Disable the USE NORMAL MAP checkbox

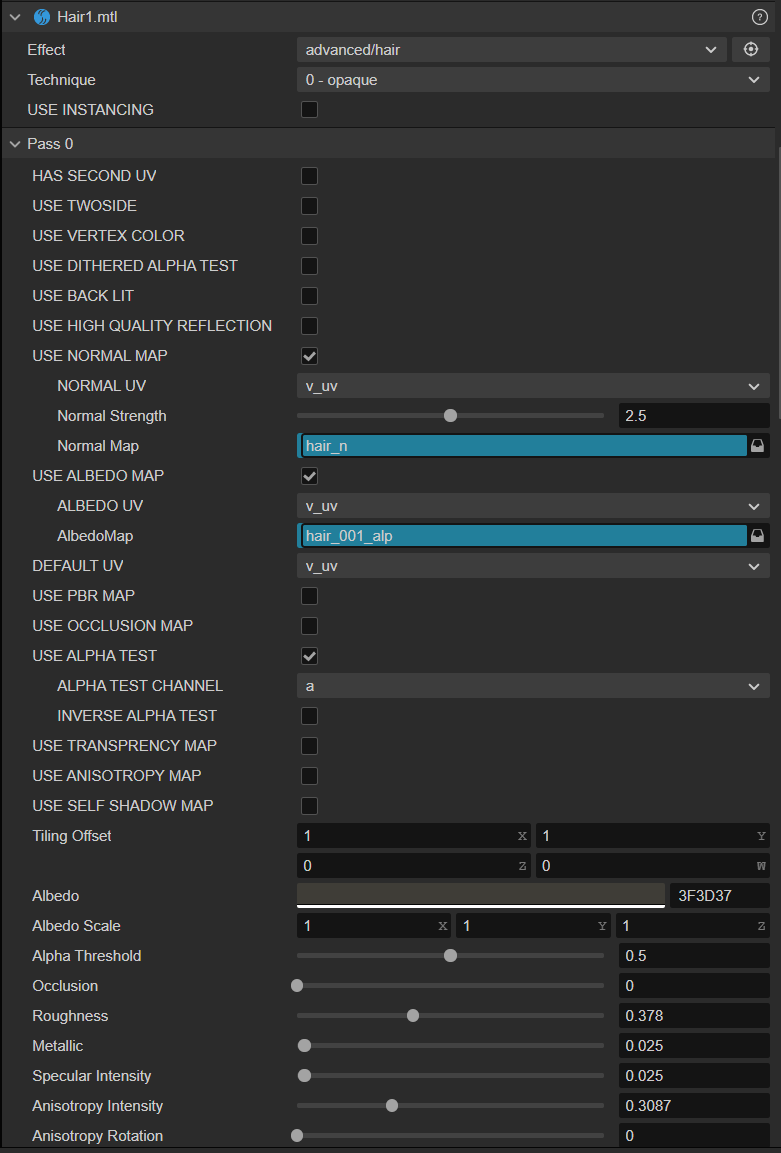tap(310, 356)
